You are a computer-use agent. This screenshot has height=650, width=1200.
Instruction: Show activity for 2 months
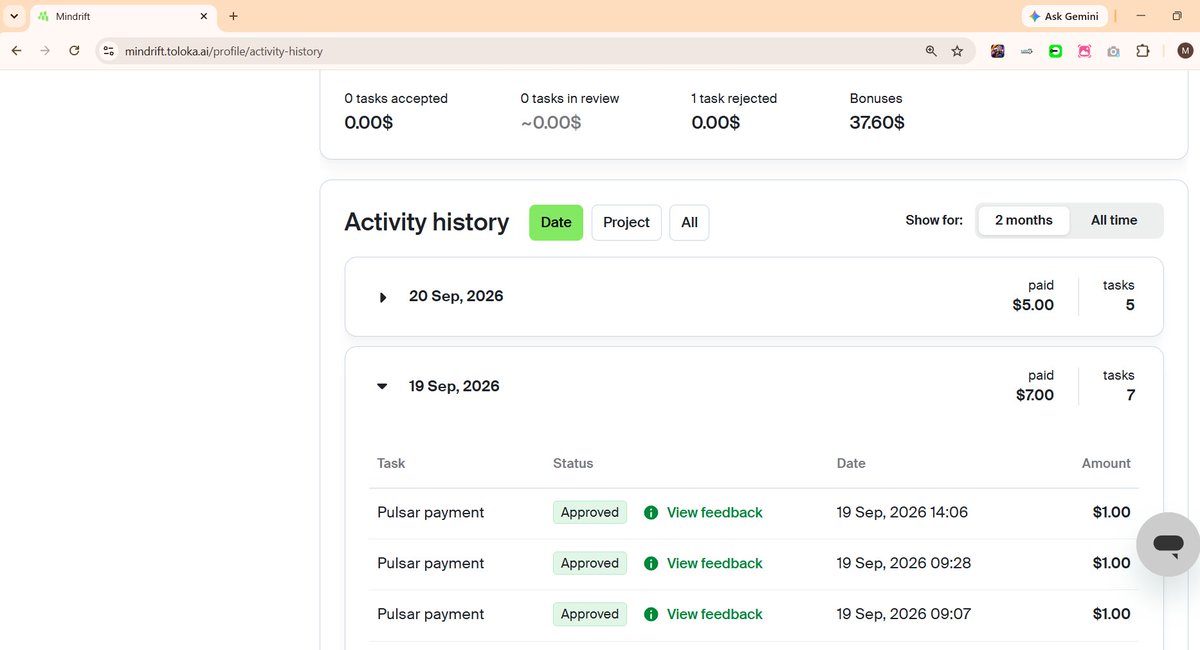1023,220
